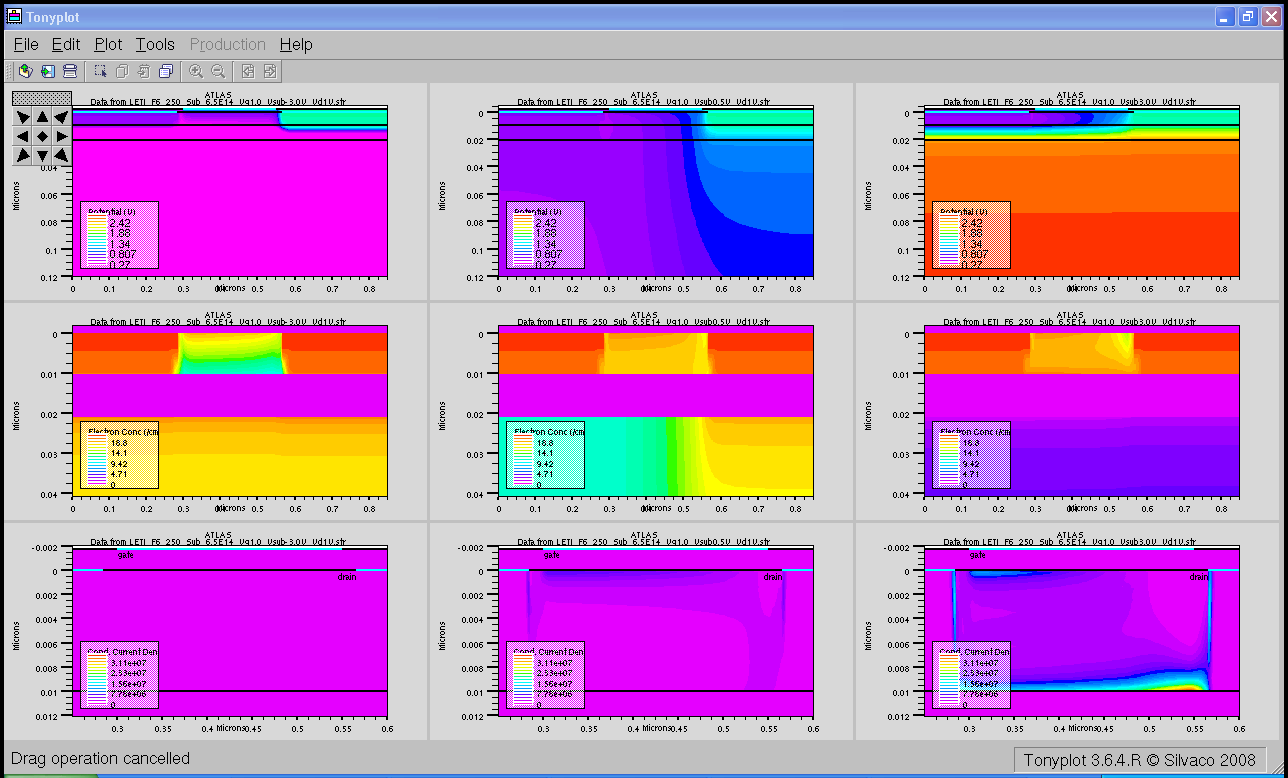Image resolution: width=1288 pixels, height=778 pixels.
Task: Click the Zoom in magnifier icon
Action: [196, 71]
